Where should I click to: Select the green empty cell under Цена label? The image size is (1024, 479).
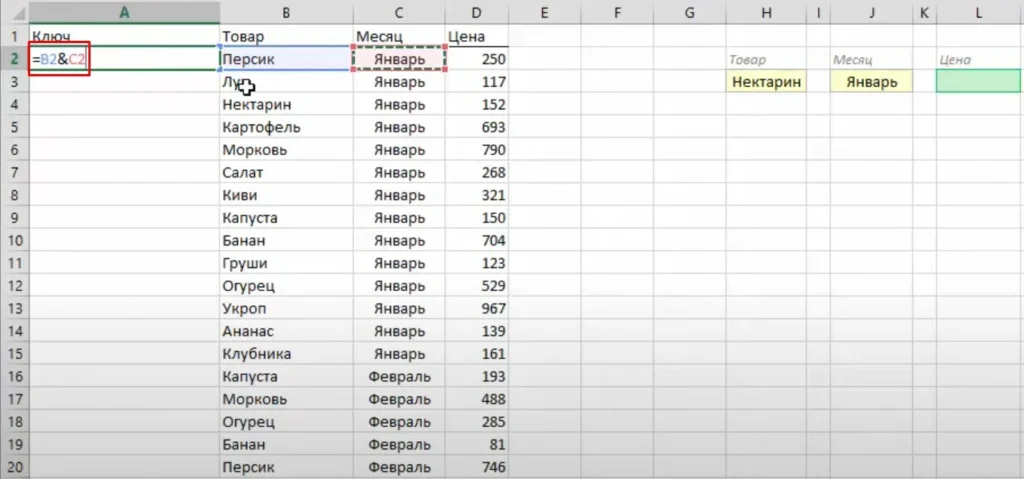tap(979, 82)
